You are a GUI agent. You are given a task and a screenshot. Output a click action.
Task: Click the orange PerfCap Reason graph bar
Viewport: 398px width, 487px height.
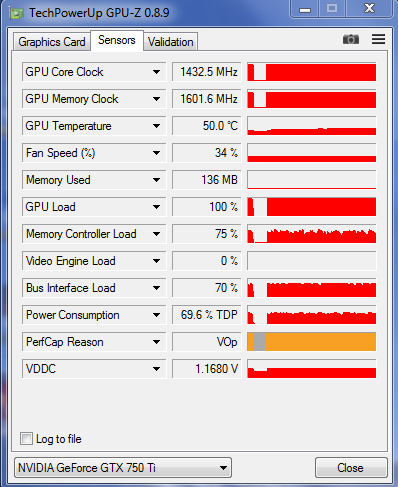pyautogui.click(x=312, y=342)
